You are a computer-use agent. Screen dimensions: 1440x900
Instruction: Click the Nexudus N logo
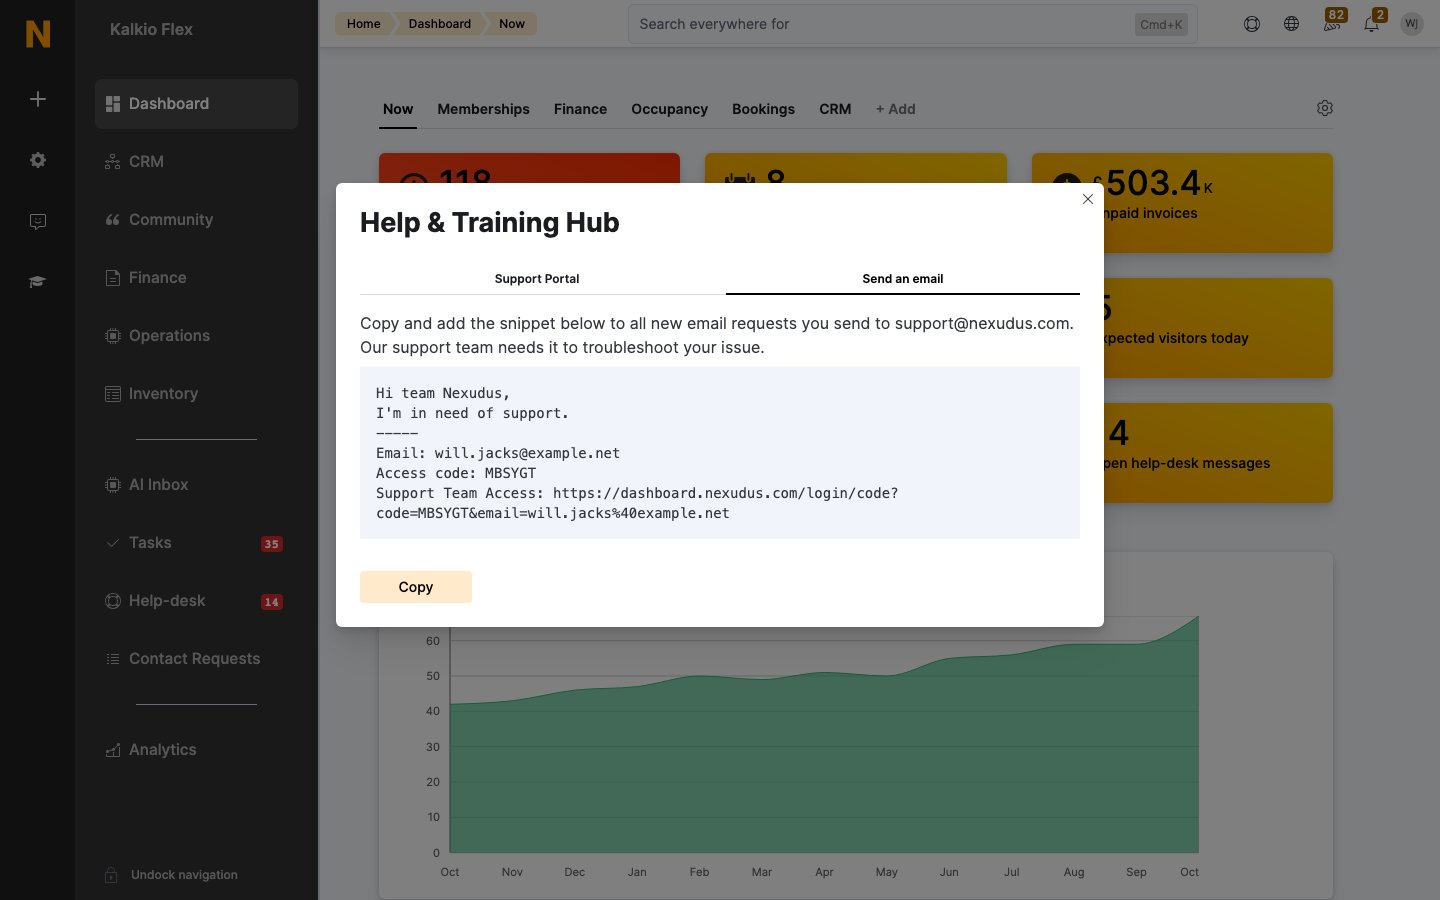pos(38,34)
